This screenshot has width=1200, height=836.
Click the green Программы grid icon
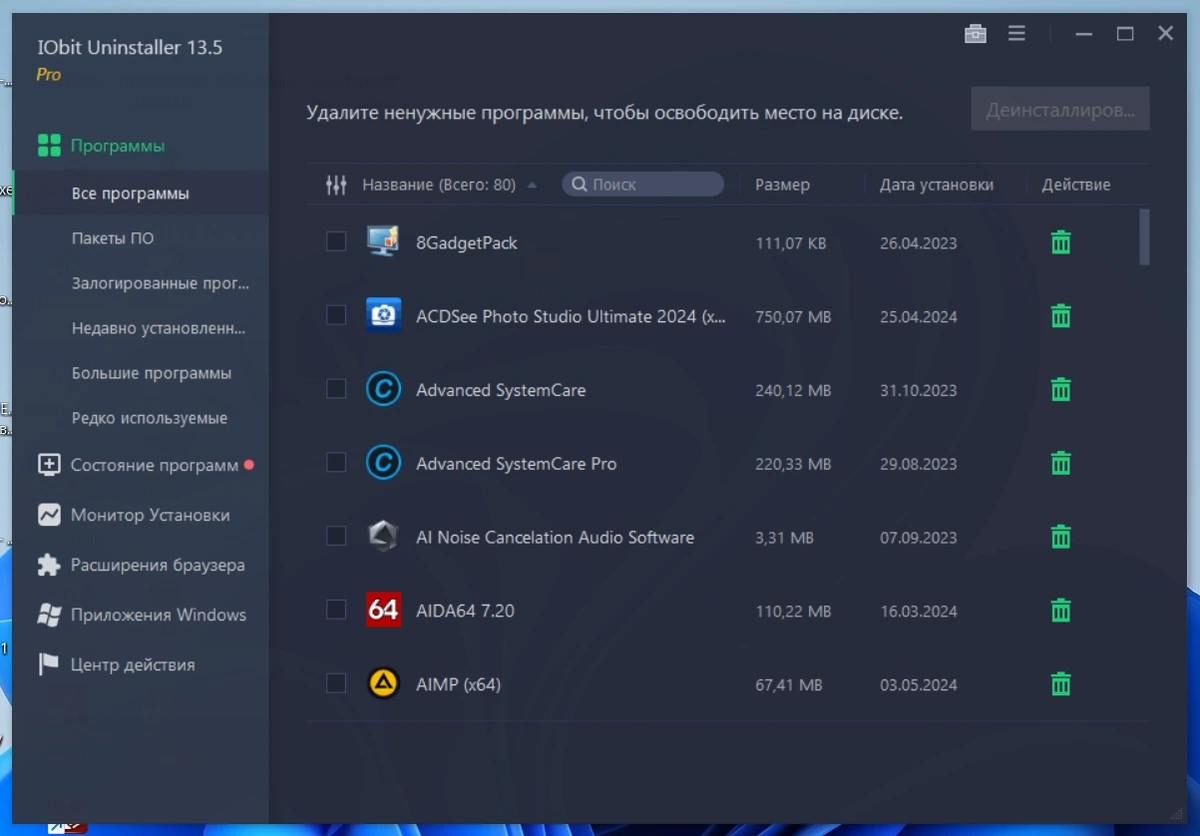click(49, 146)
